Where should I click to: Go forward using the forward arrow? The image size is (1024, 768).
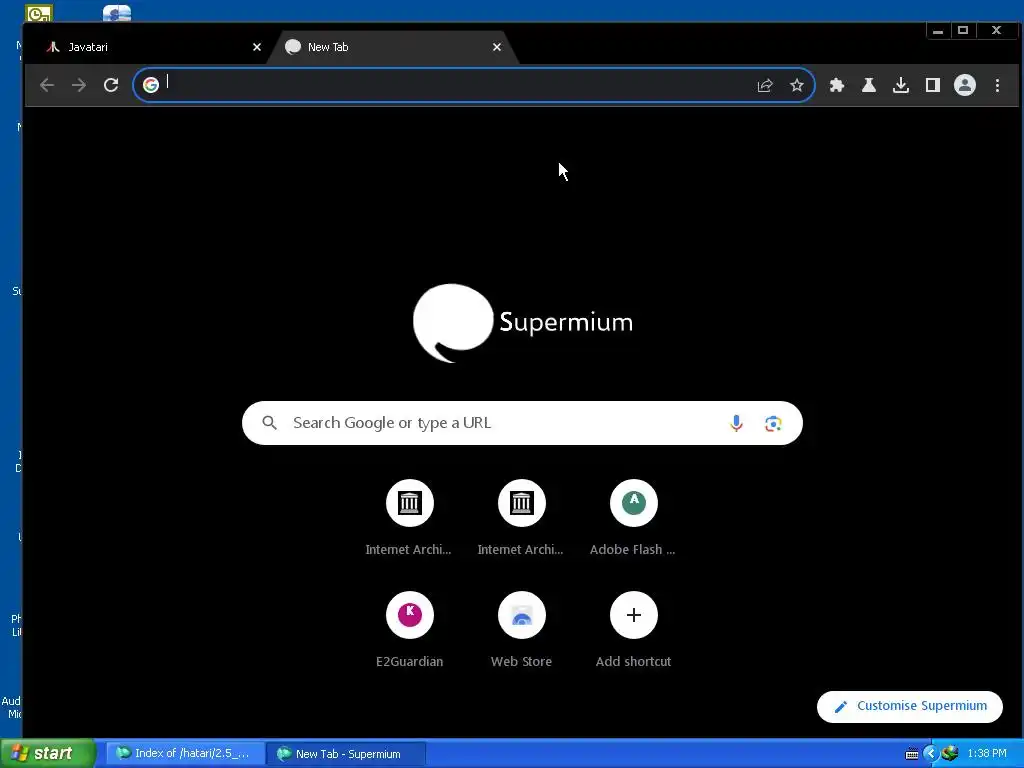coord(79,85)
